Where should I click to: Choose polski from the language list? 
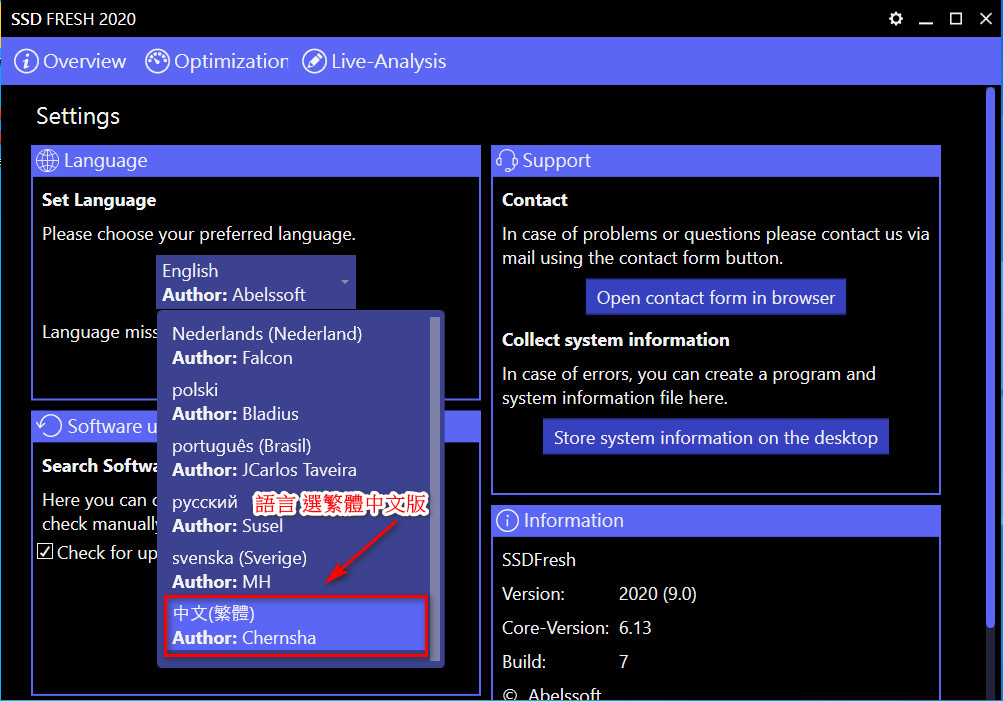tap(294, 402)
